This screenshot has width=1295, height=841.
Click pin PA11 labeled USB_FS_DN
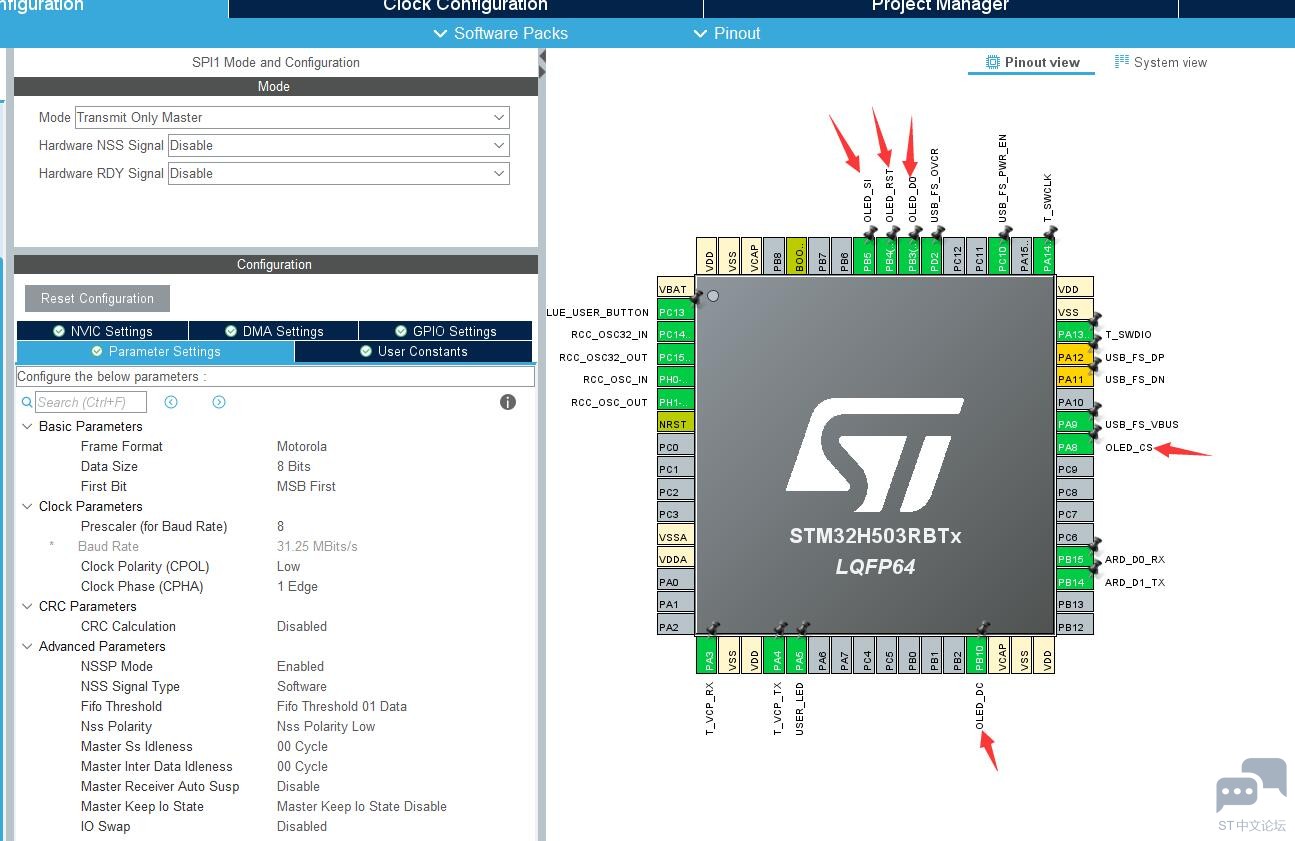[x=1075, y=379]
